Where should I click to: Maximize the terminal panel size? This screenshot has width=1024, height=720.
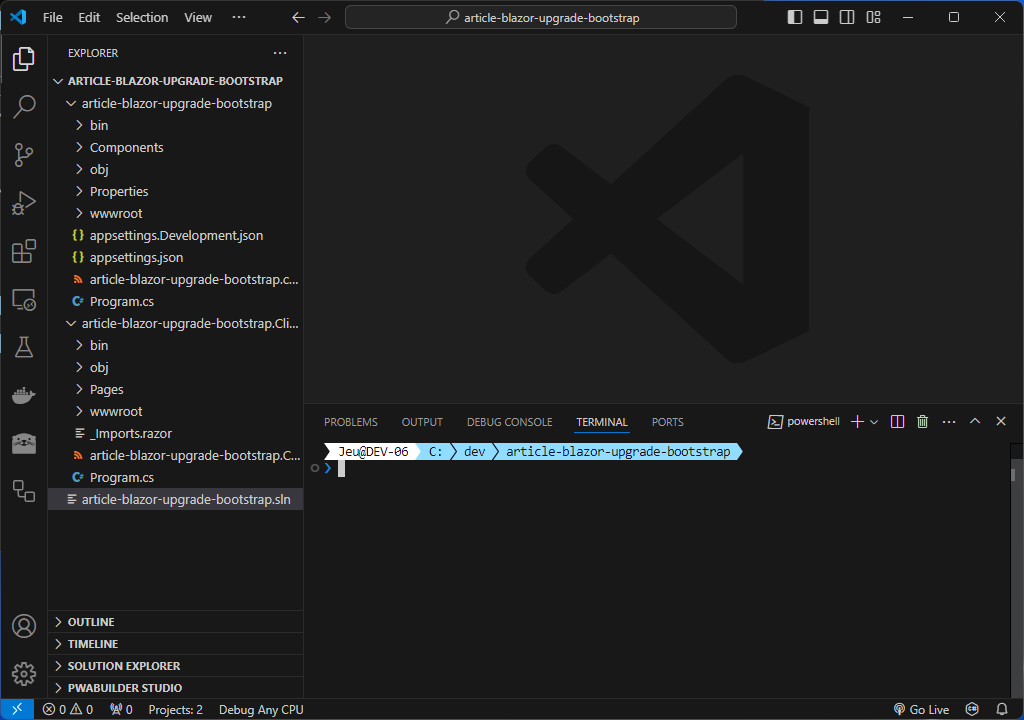click(x=975, y=421)
